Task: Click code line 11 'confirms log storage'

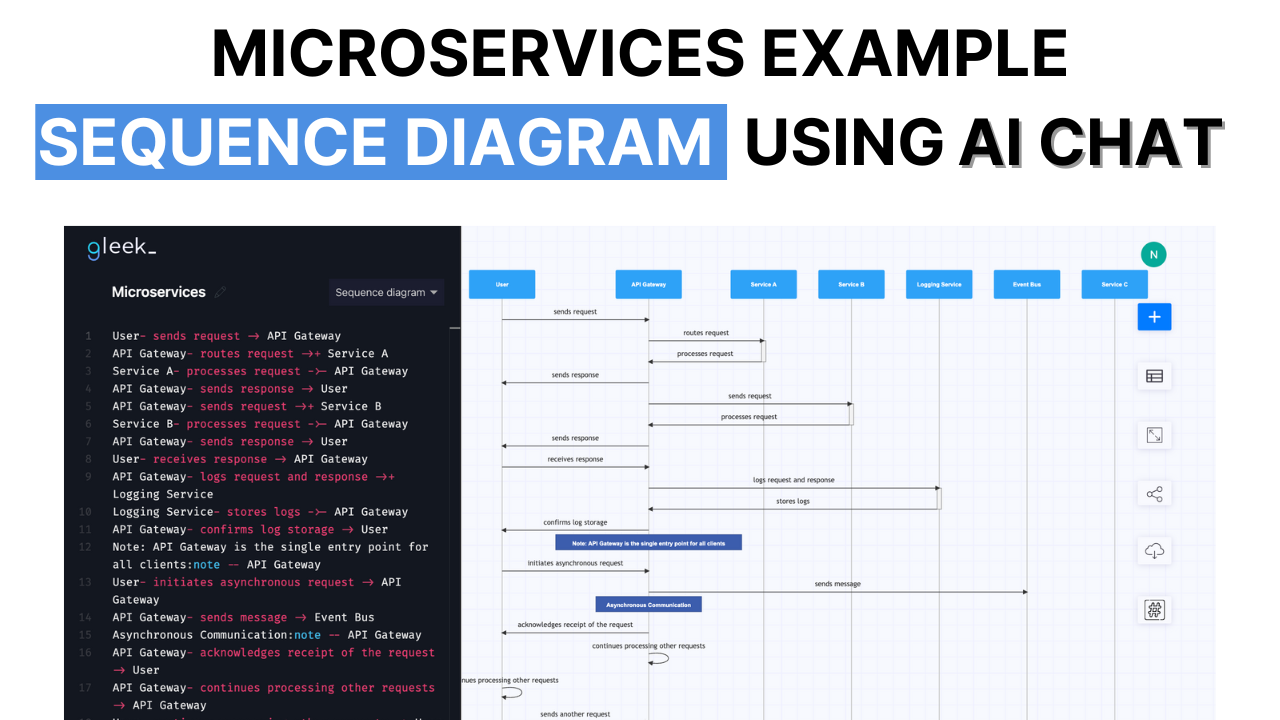Action: tap(250, 529)
